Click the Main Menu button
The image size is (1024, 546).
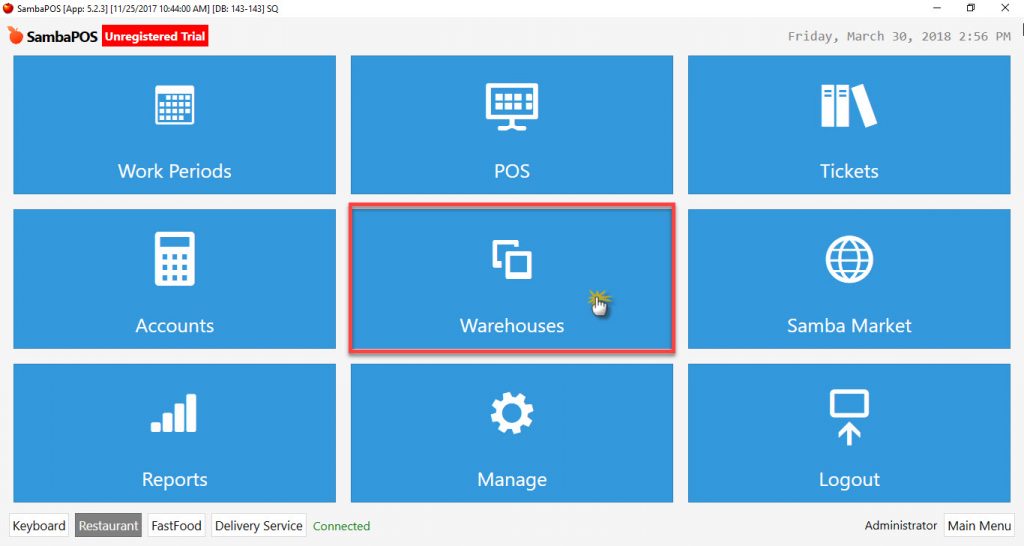coord(979,526)
